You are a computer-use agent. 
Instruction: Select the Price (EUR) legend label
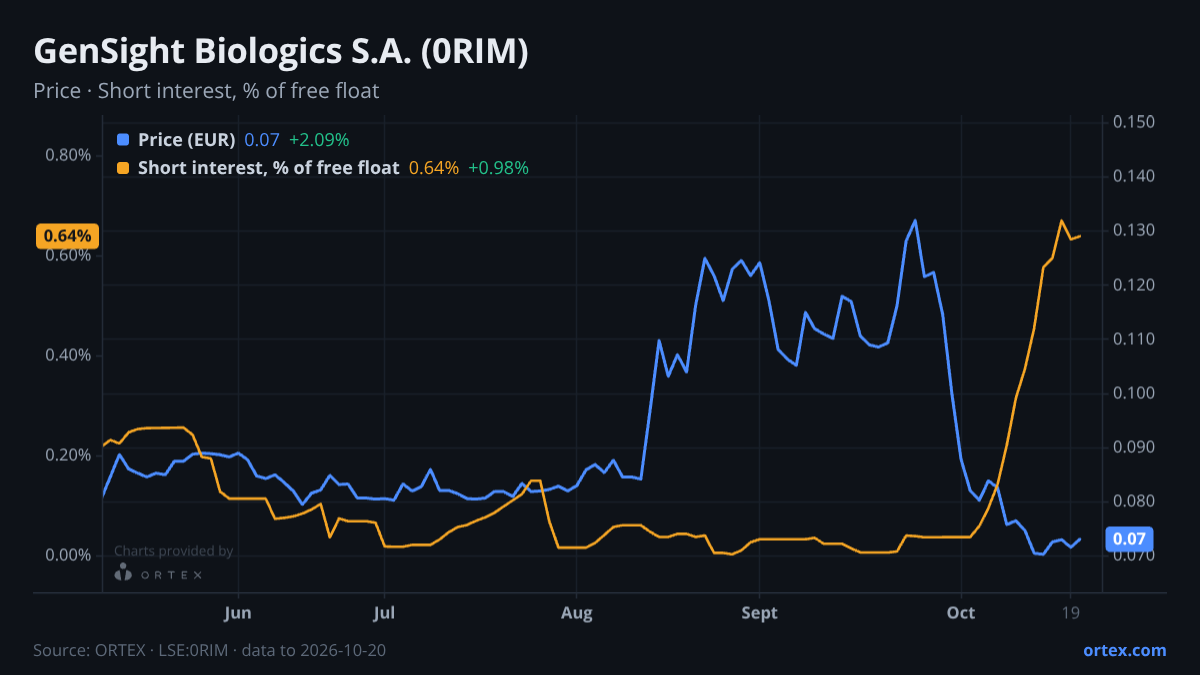[x=187, y=140]
